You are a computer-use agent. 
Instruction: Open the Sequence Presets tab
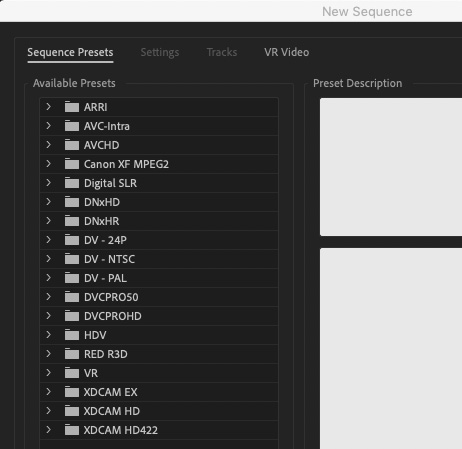[70, 53]
